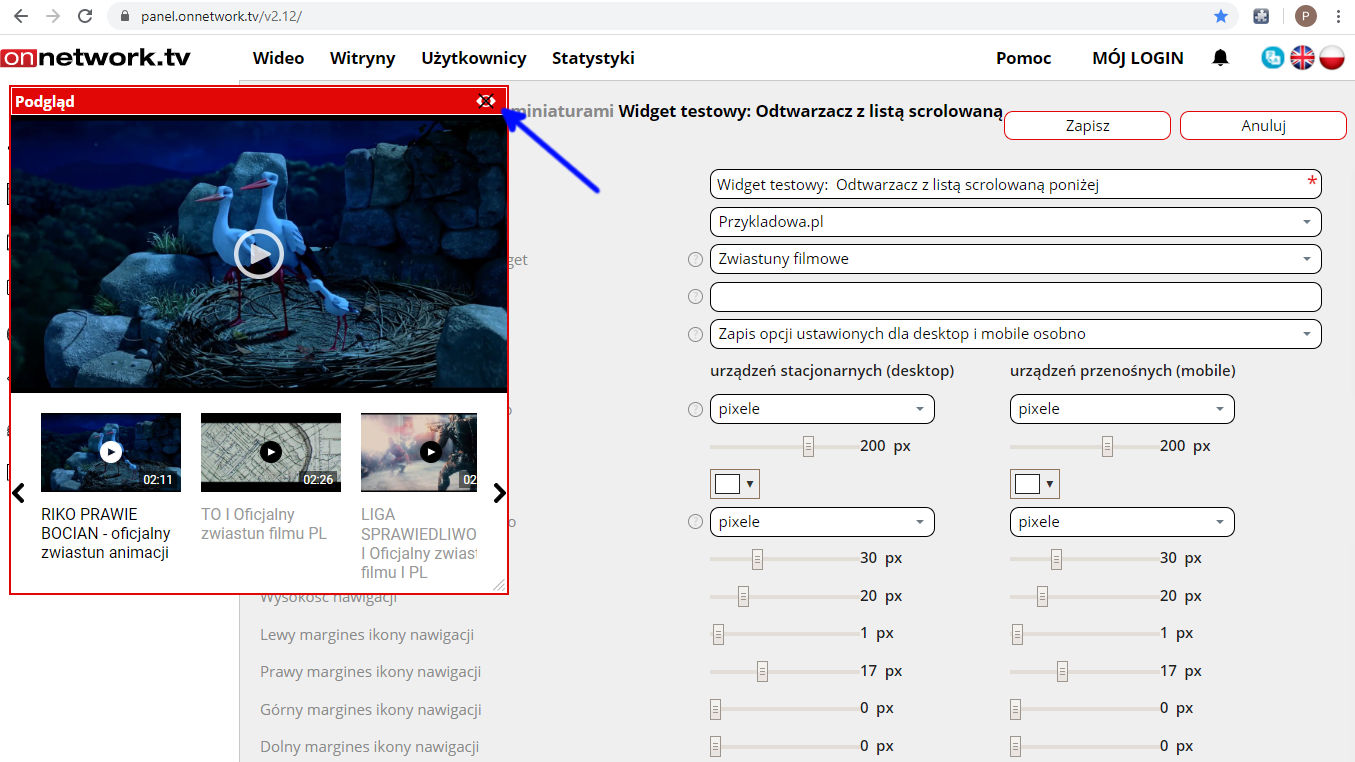The image size is (1355, 762).
Task: Open second desktop pixele unit dropdown
Action: coord(822,522)
